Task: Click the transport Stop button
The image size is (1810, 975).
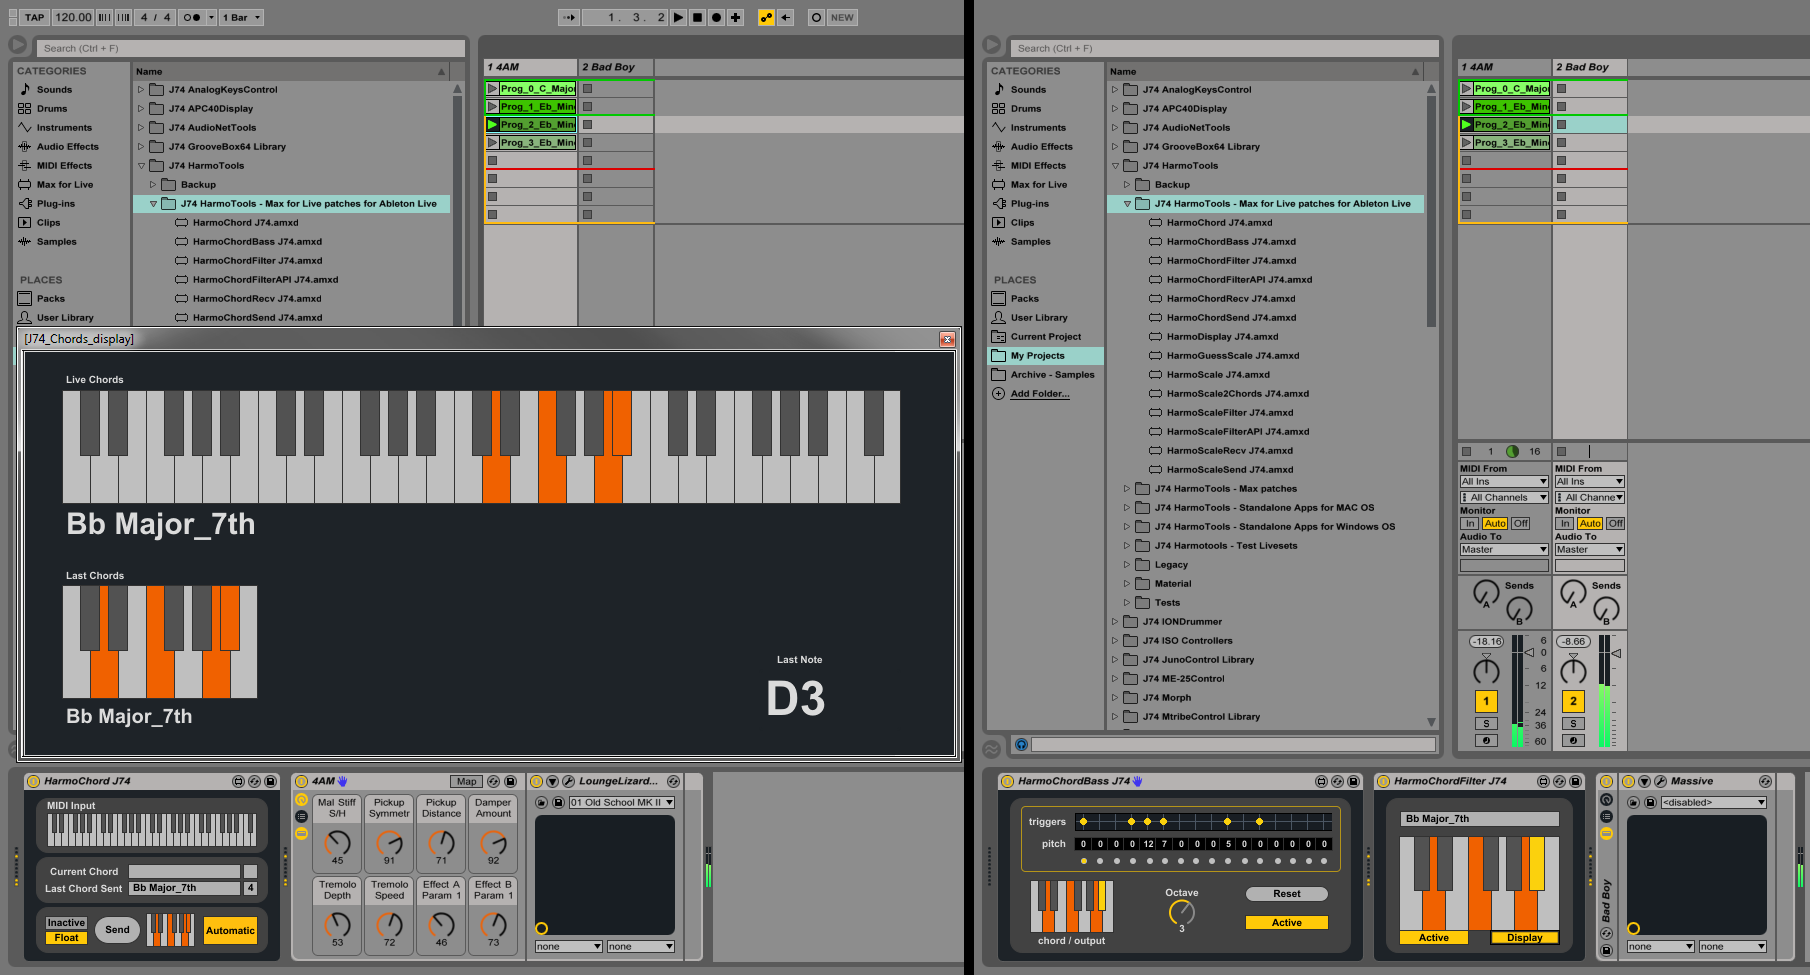Action: pyautogui.click(x=698, y=17)
